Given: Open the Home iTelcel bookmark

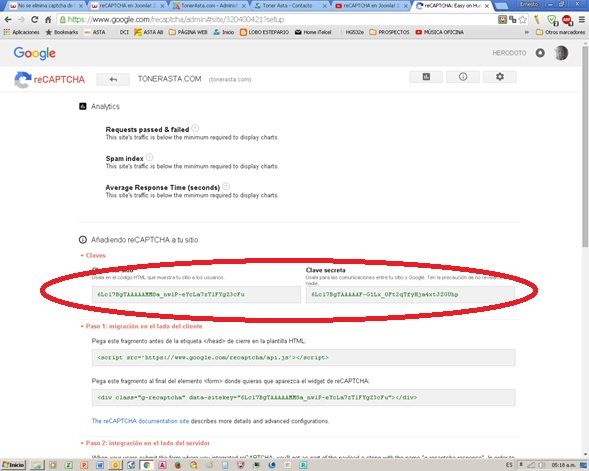Looking at the screenshot, I should point(313,32).
